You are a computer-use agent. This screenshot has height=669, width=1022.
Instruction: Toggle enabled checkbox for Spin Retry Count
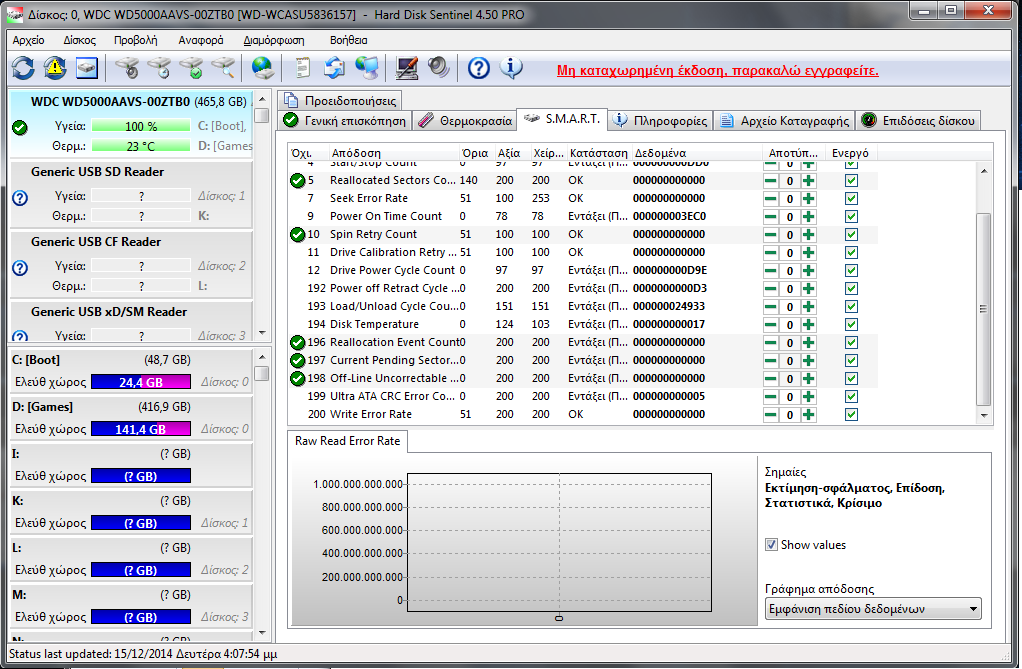(851, 235)
